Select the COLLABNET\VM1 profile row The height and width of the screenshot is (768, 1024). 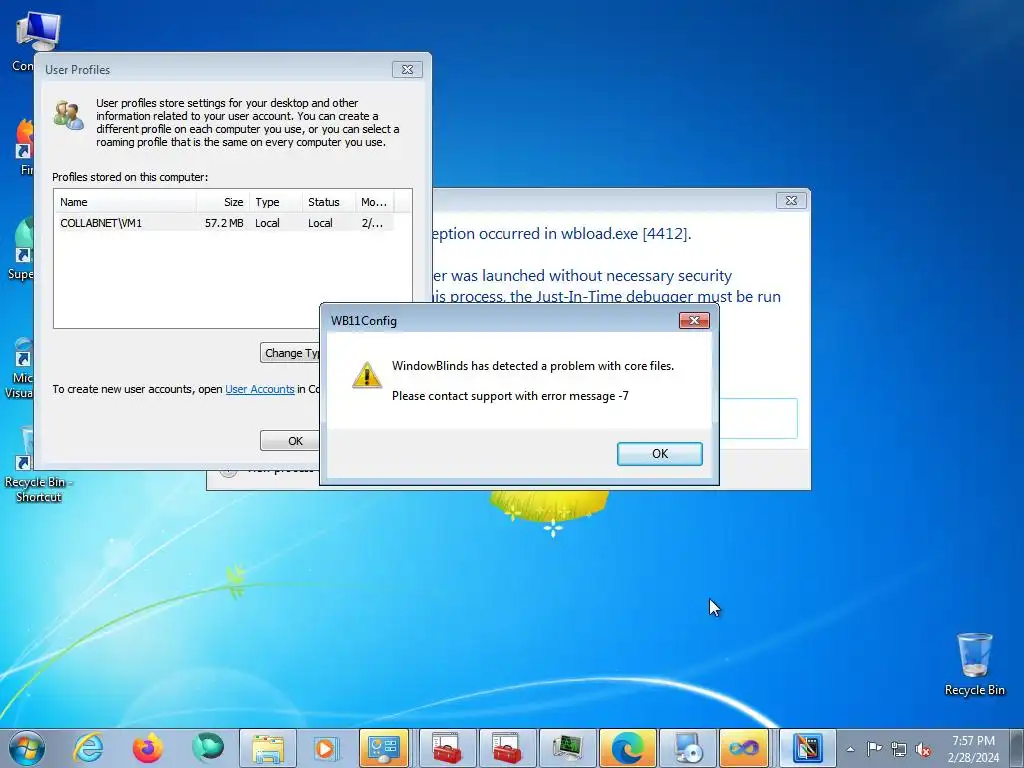click(224, 223)
